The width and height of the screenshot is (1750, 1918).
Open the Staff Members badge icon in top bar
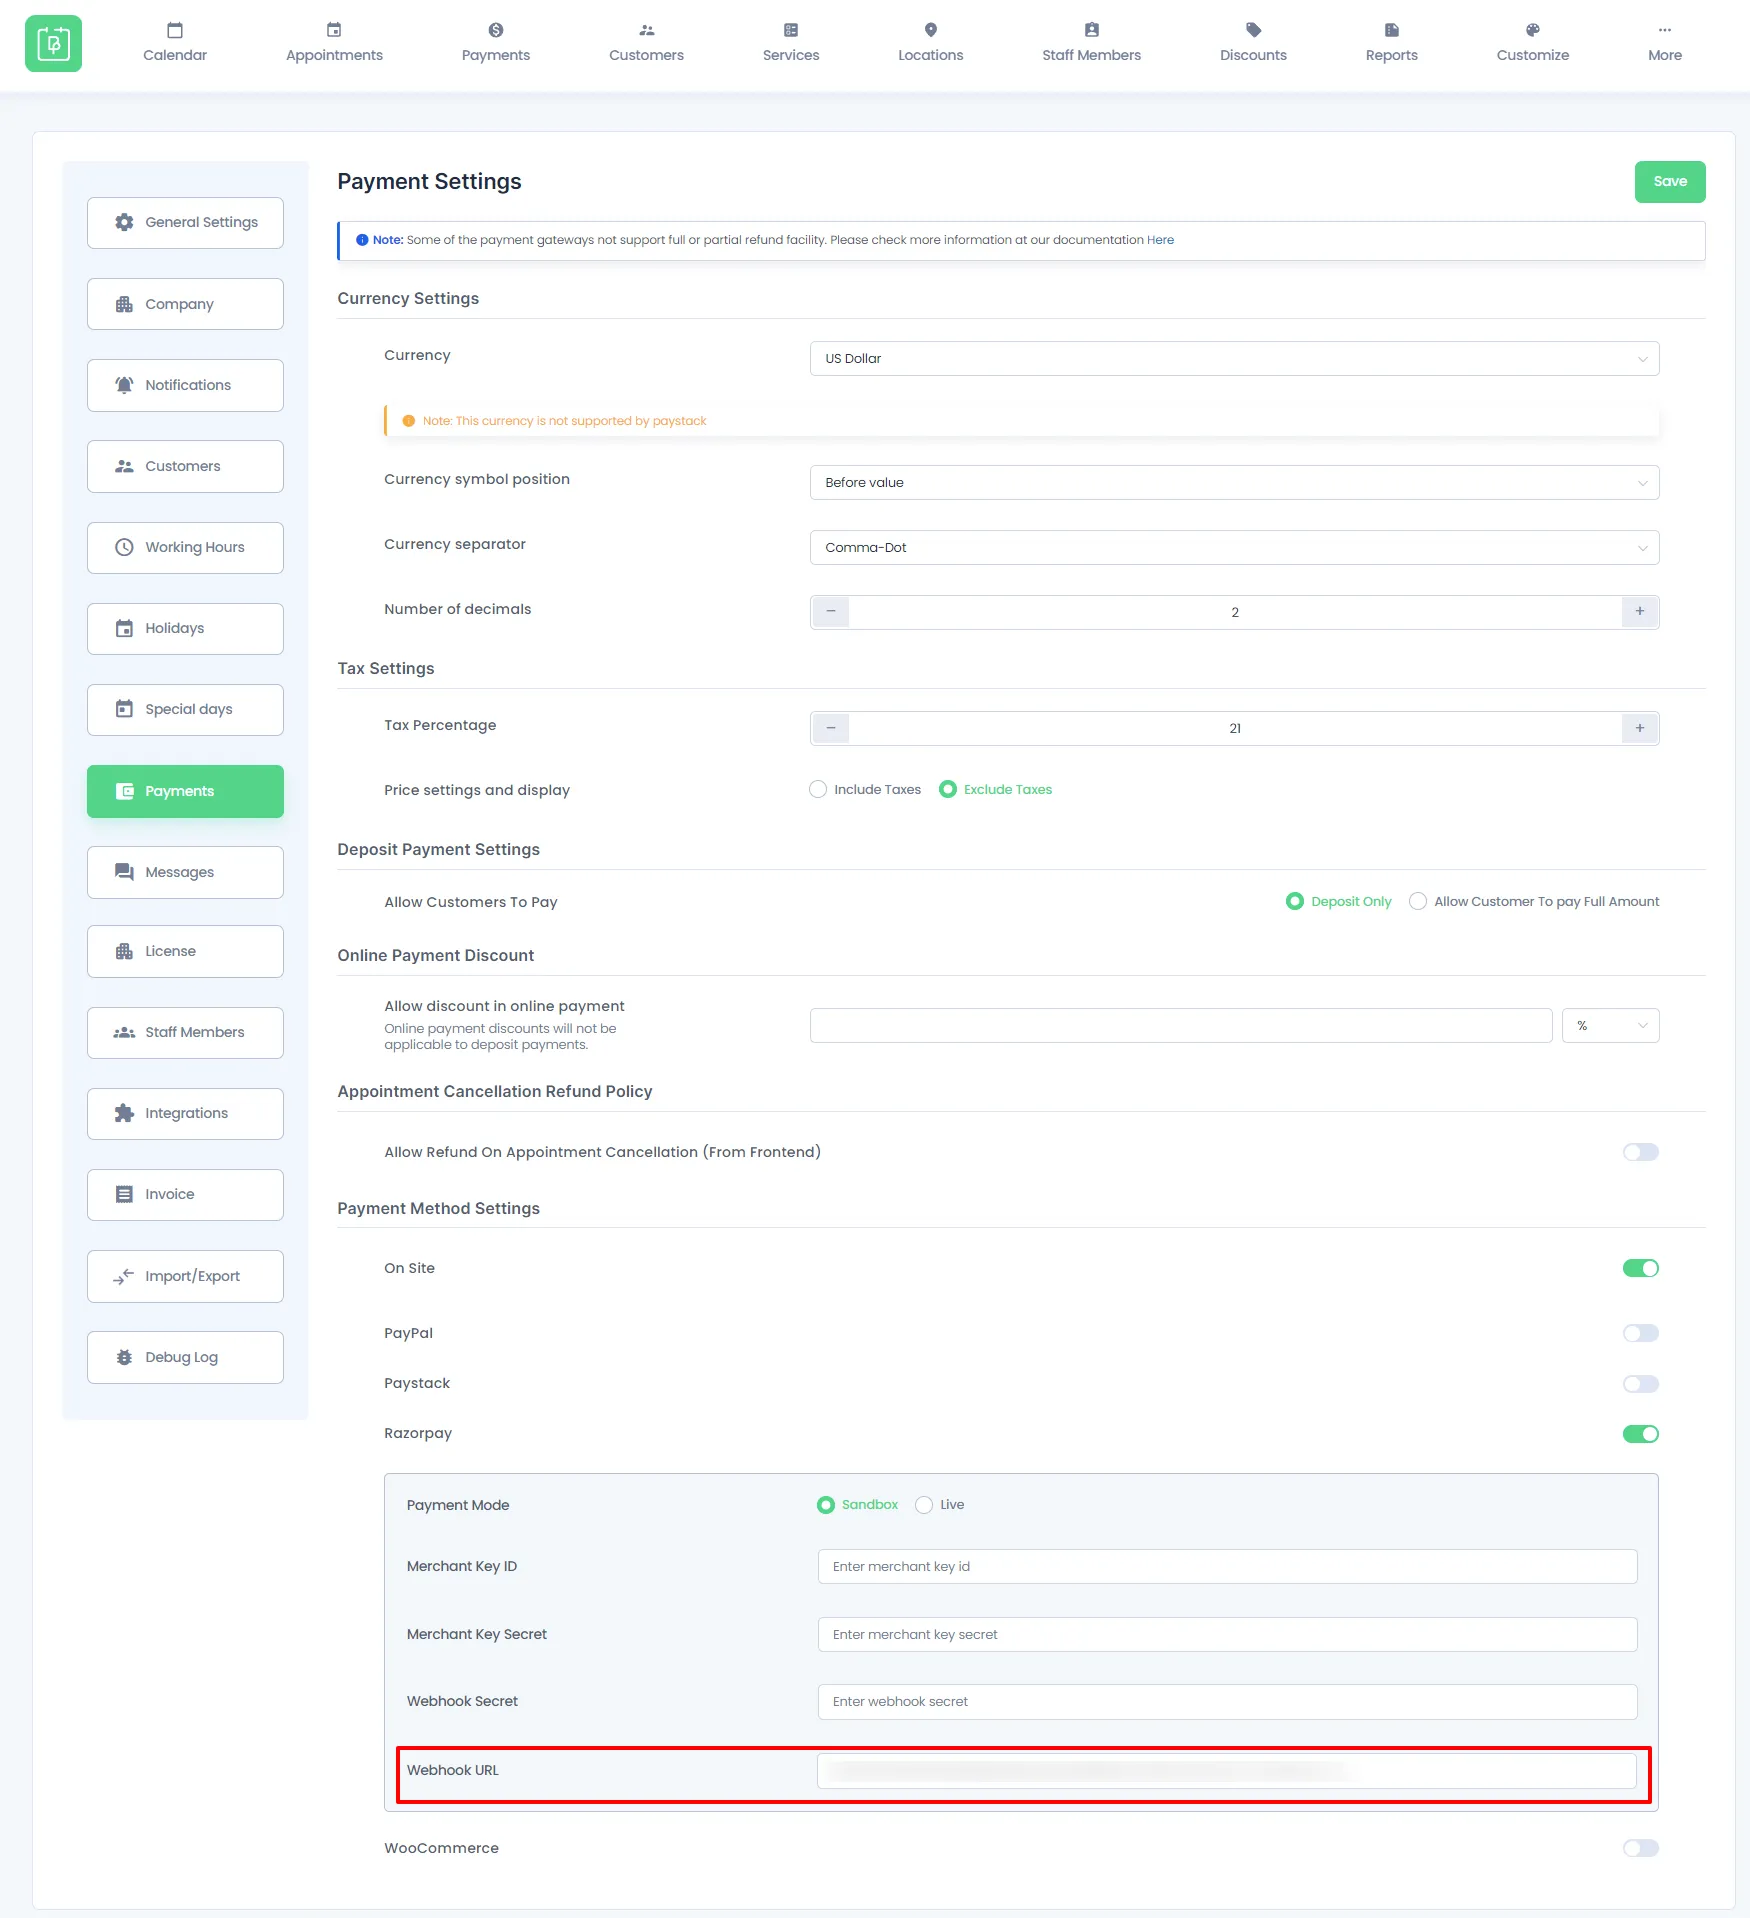pyautogui.click(x=1092, y=30)
